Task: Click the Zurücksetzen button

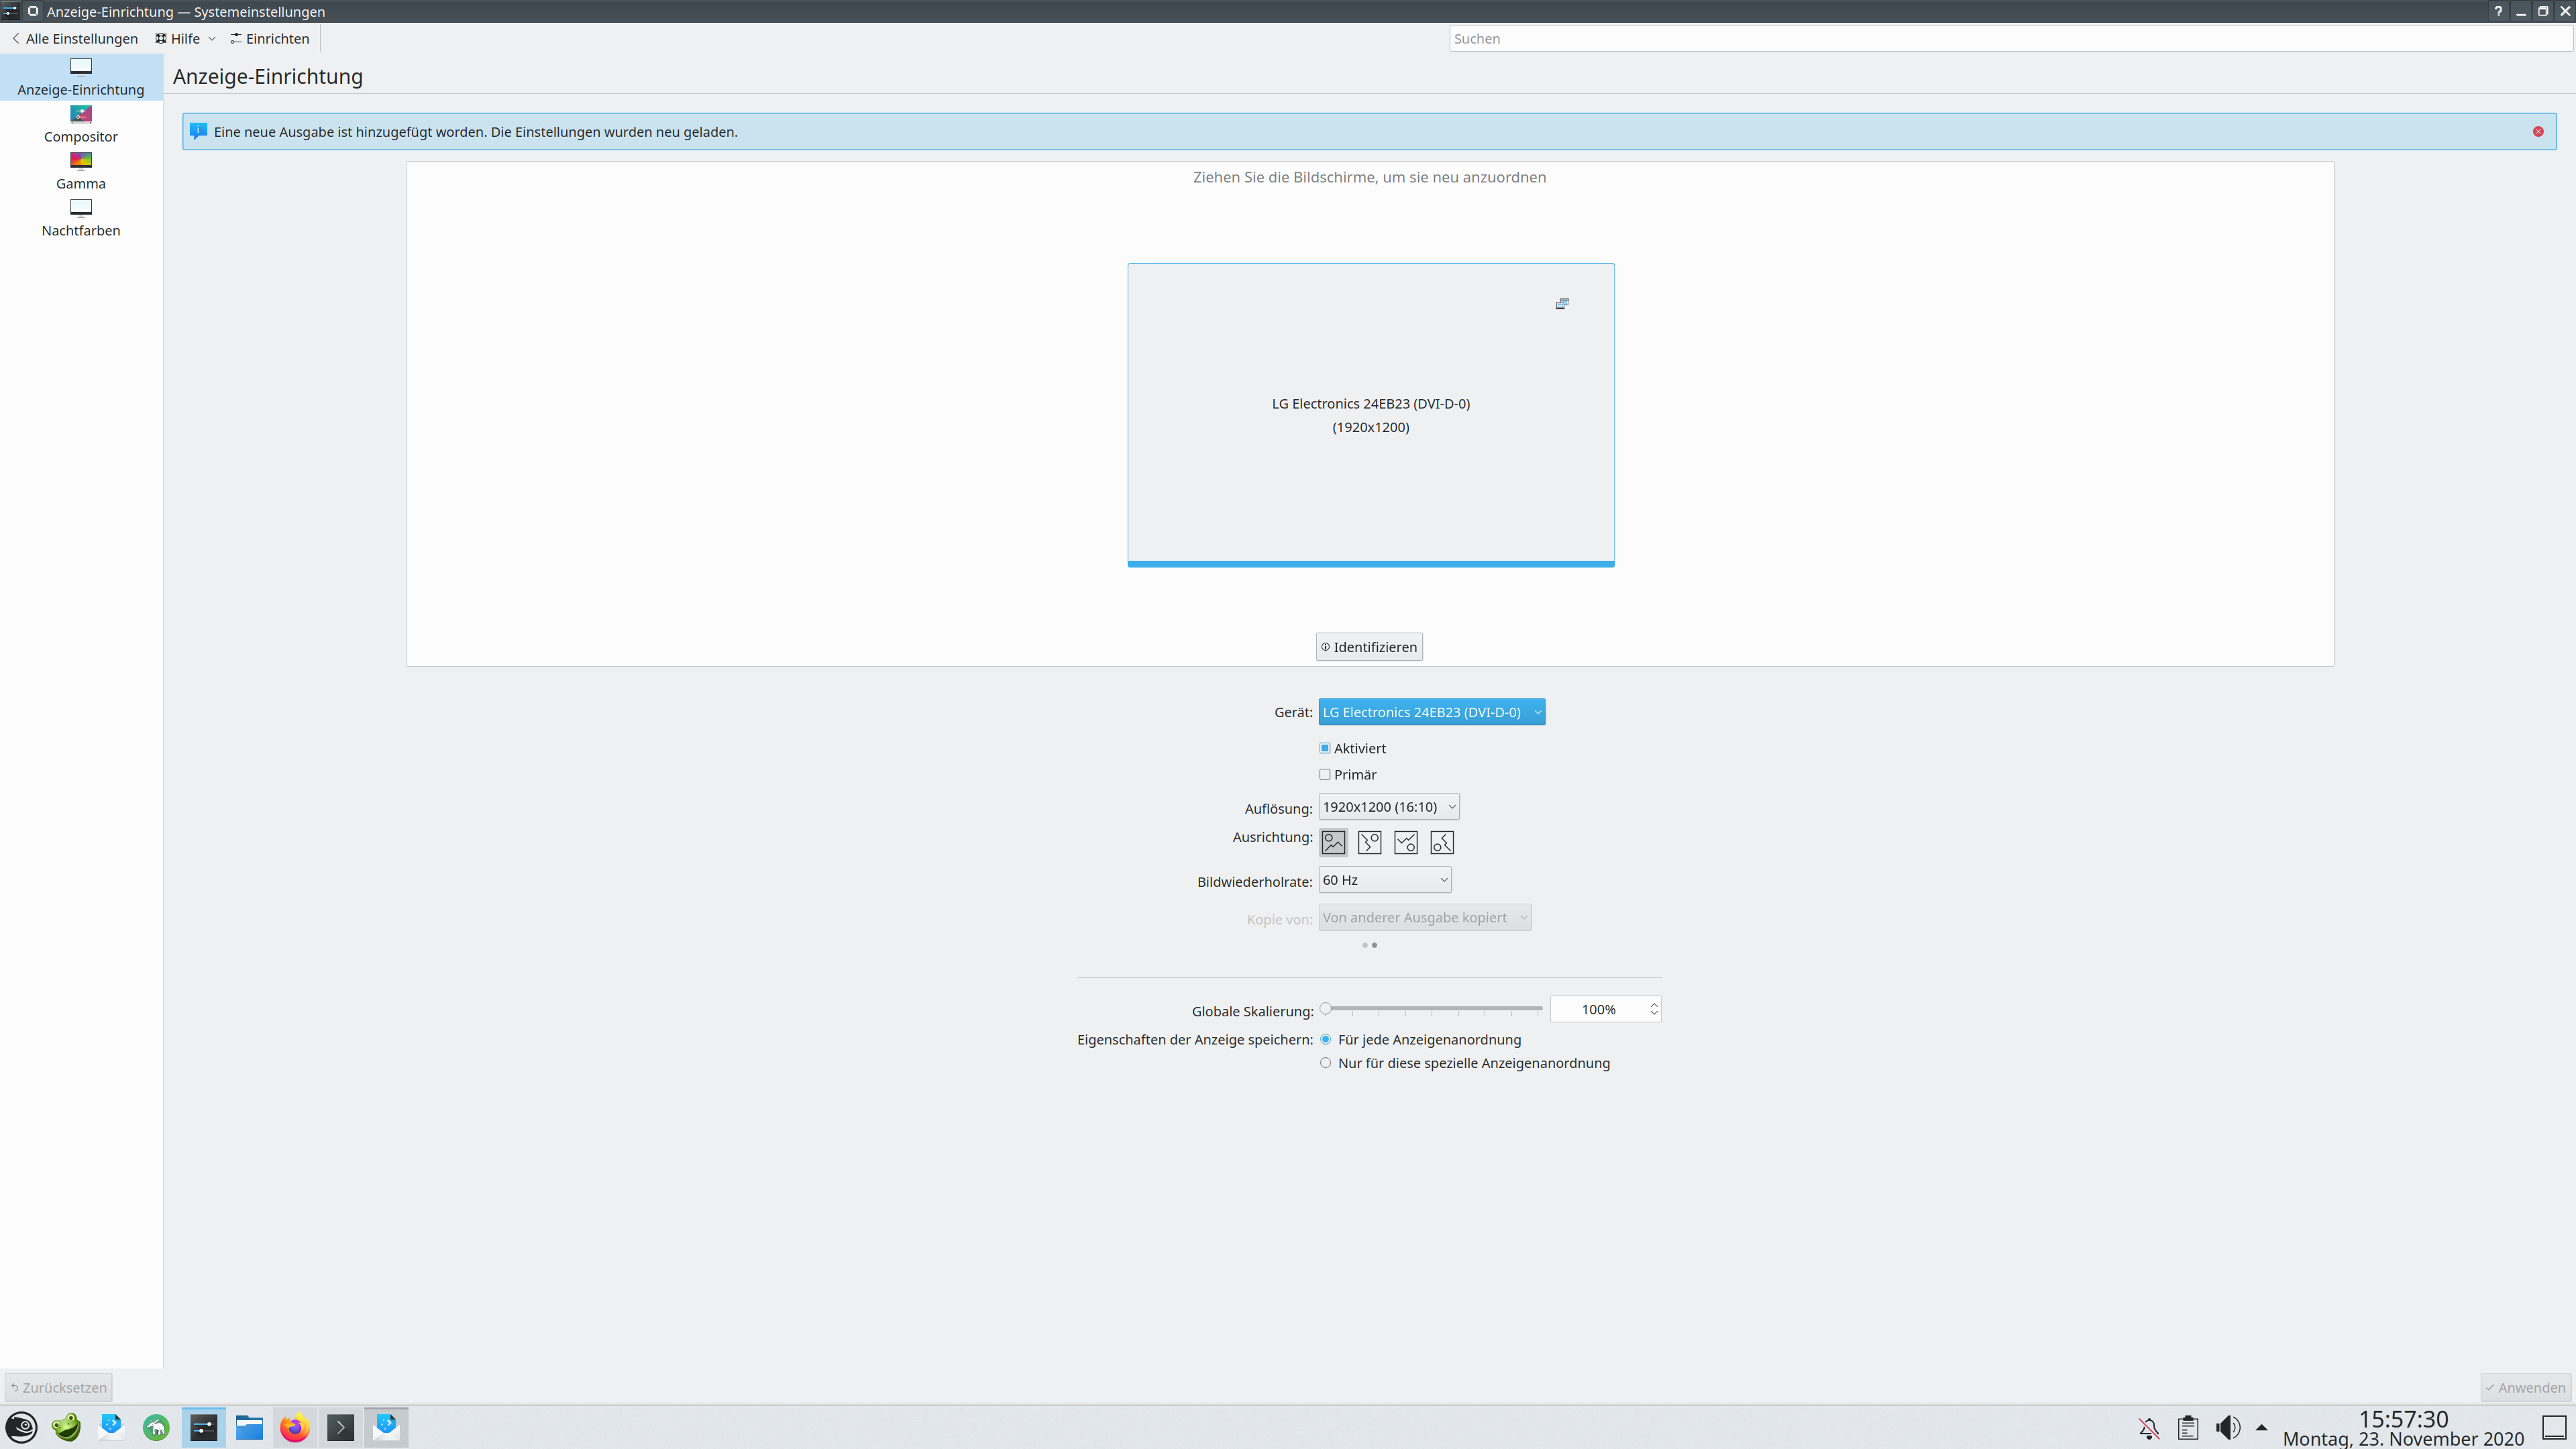Action: (58, 1388)
